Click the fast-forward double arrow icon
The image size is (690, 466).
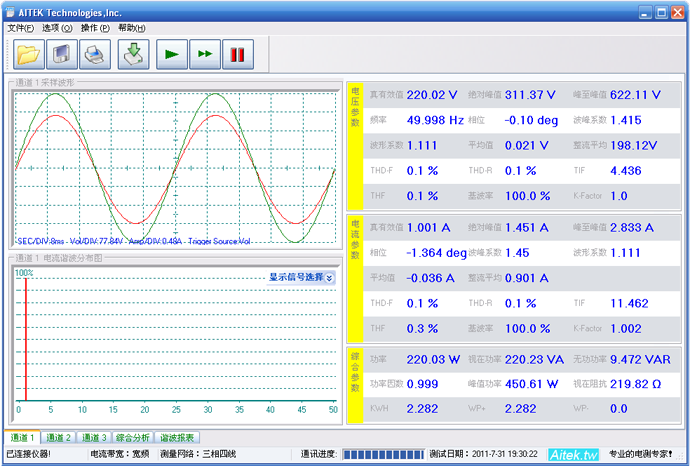click(204, 54)
